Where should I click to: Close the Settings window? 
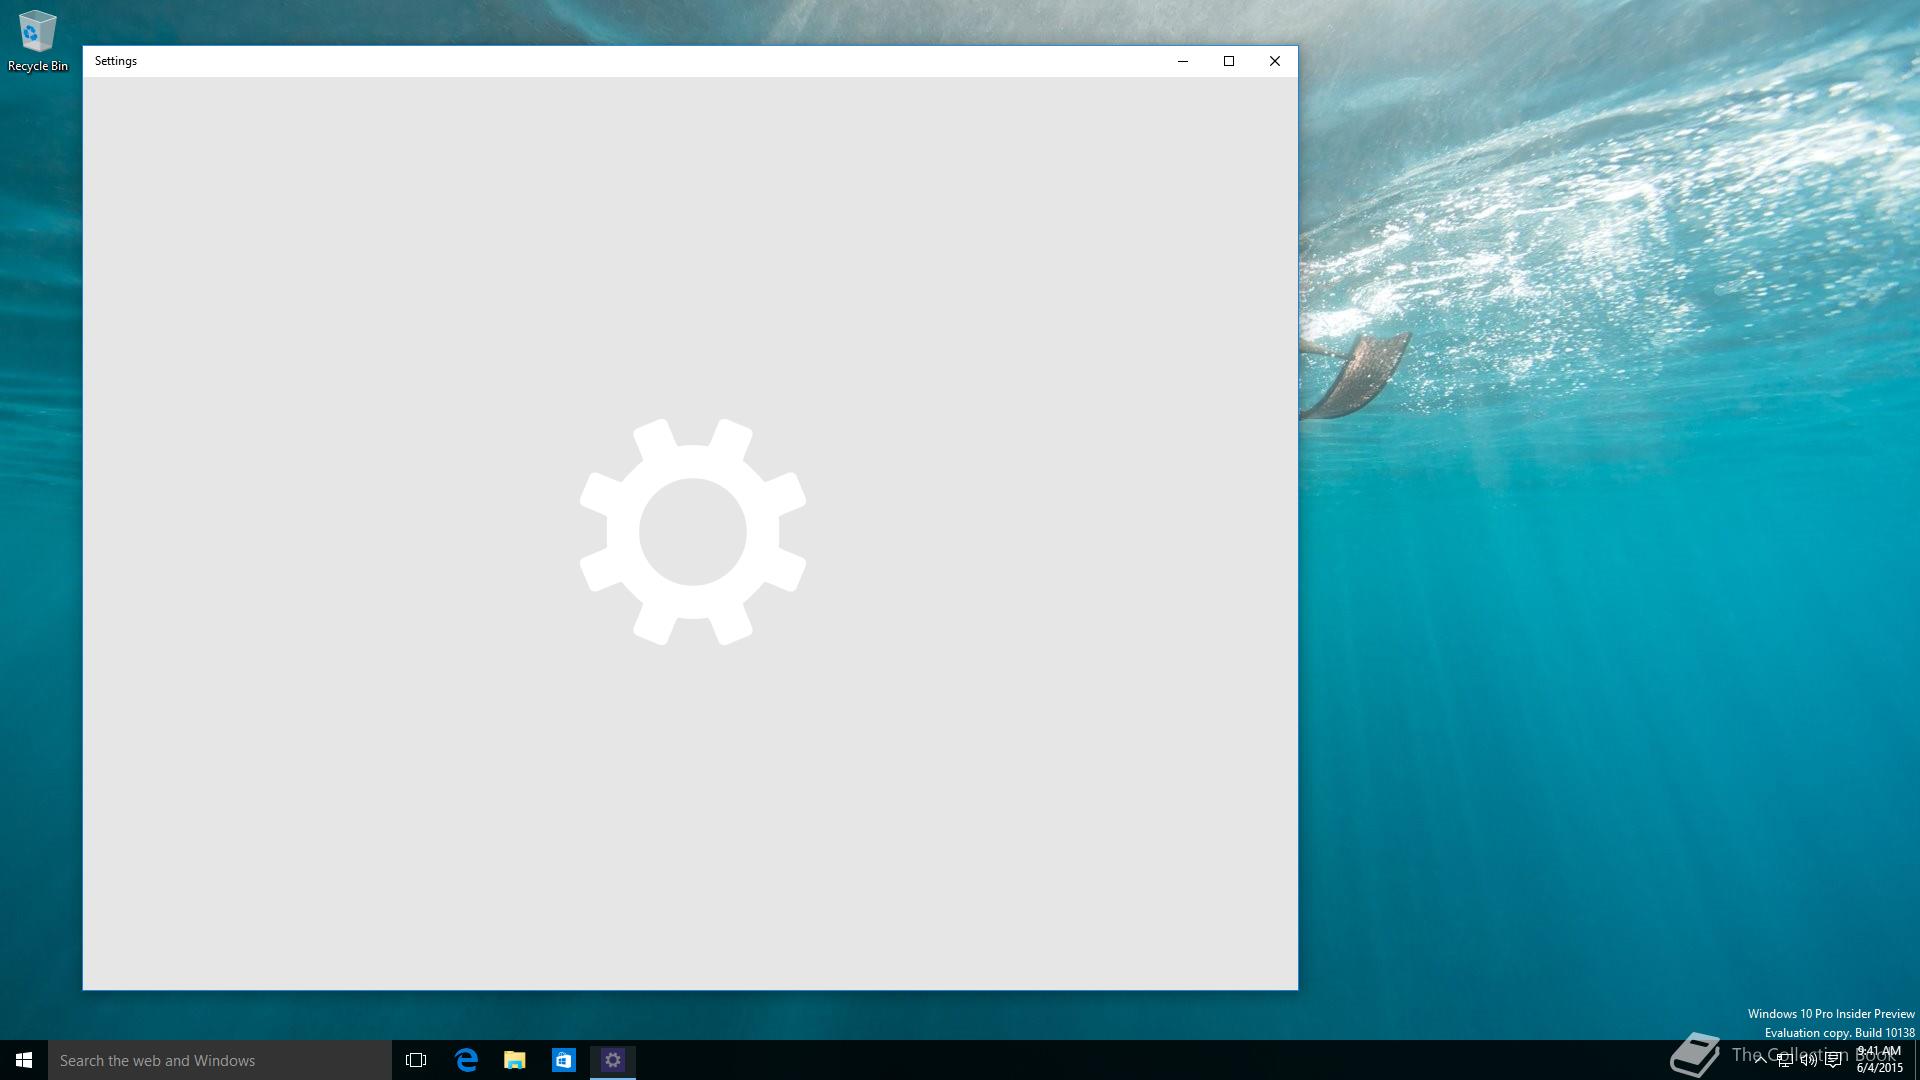point(1275,61)
